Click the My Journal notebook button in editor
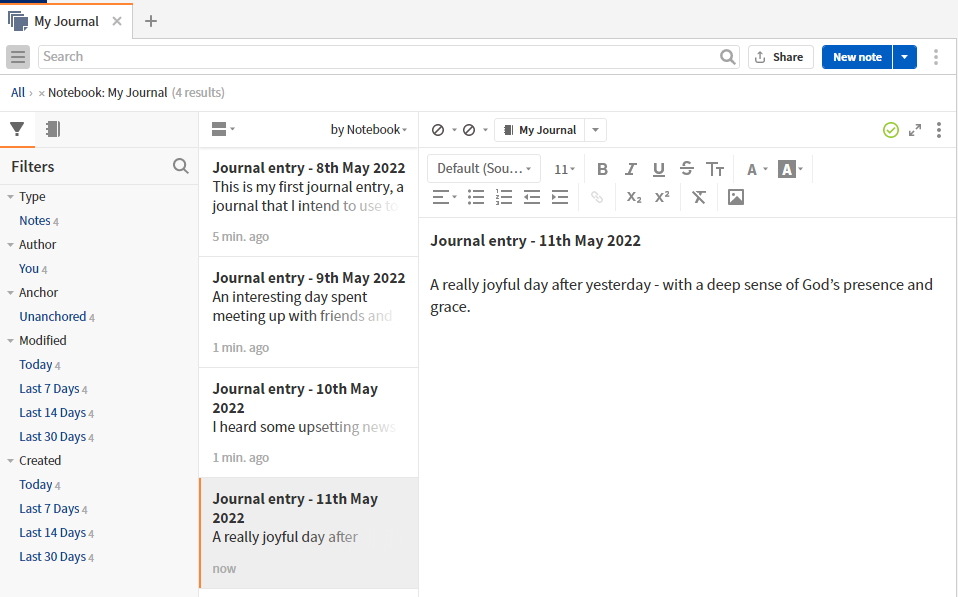Screen dimensions: 958x597 point(539,130)
